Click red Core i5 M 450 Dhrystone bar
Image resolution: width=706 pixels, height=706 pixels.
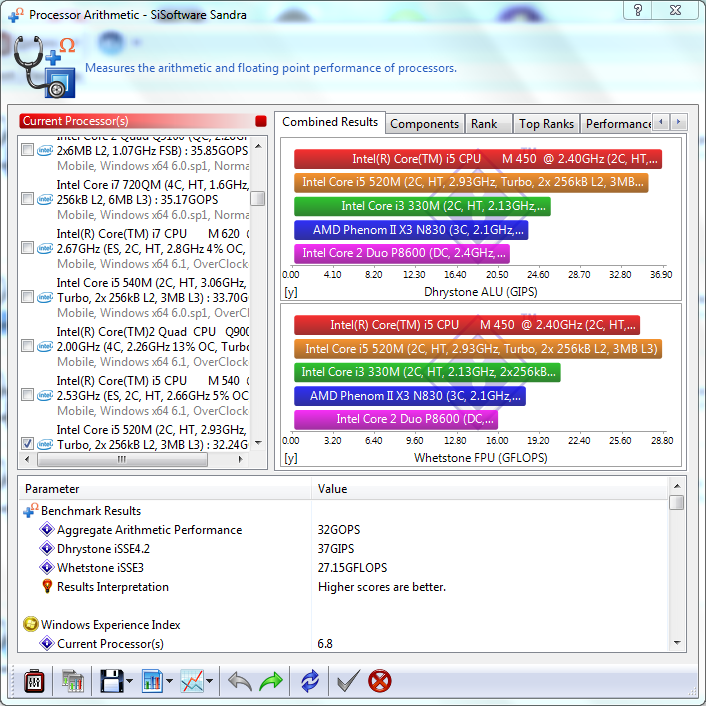click(x=478, y=159)
